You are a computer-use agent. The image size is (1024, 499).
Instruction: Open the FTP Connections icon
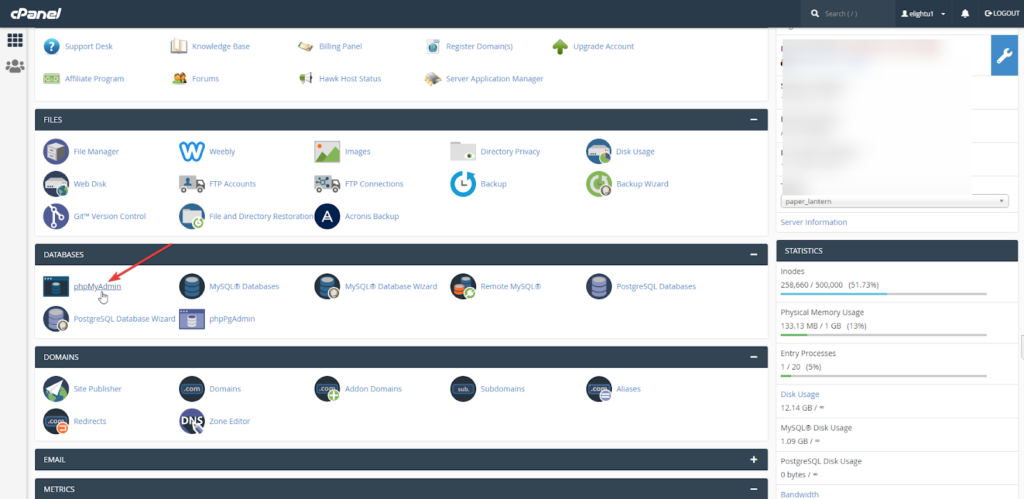tap(327, 184)
